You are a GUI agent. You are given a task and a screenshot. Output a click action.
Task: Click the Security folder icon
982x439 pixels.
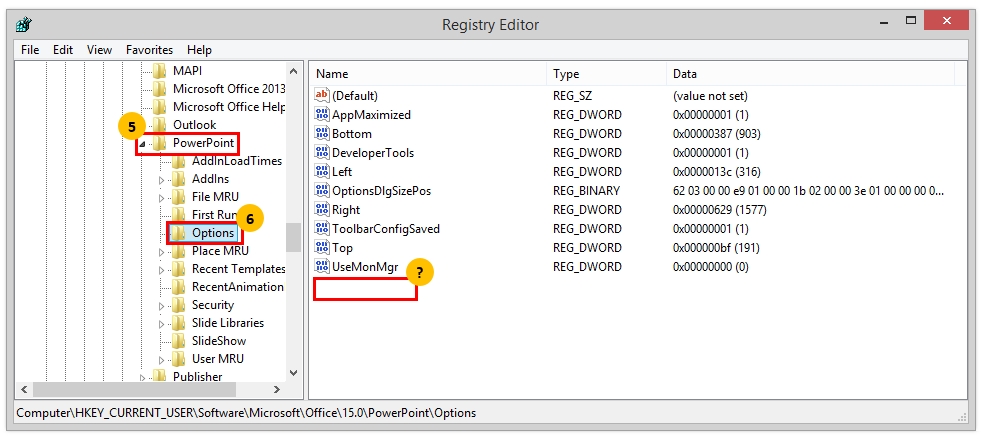(178, 305)
